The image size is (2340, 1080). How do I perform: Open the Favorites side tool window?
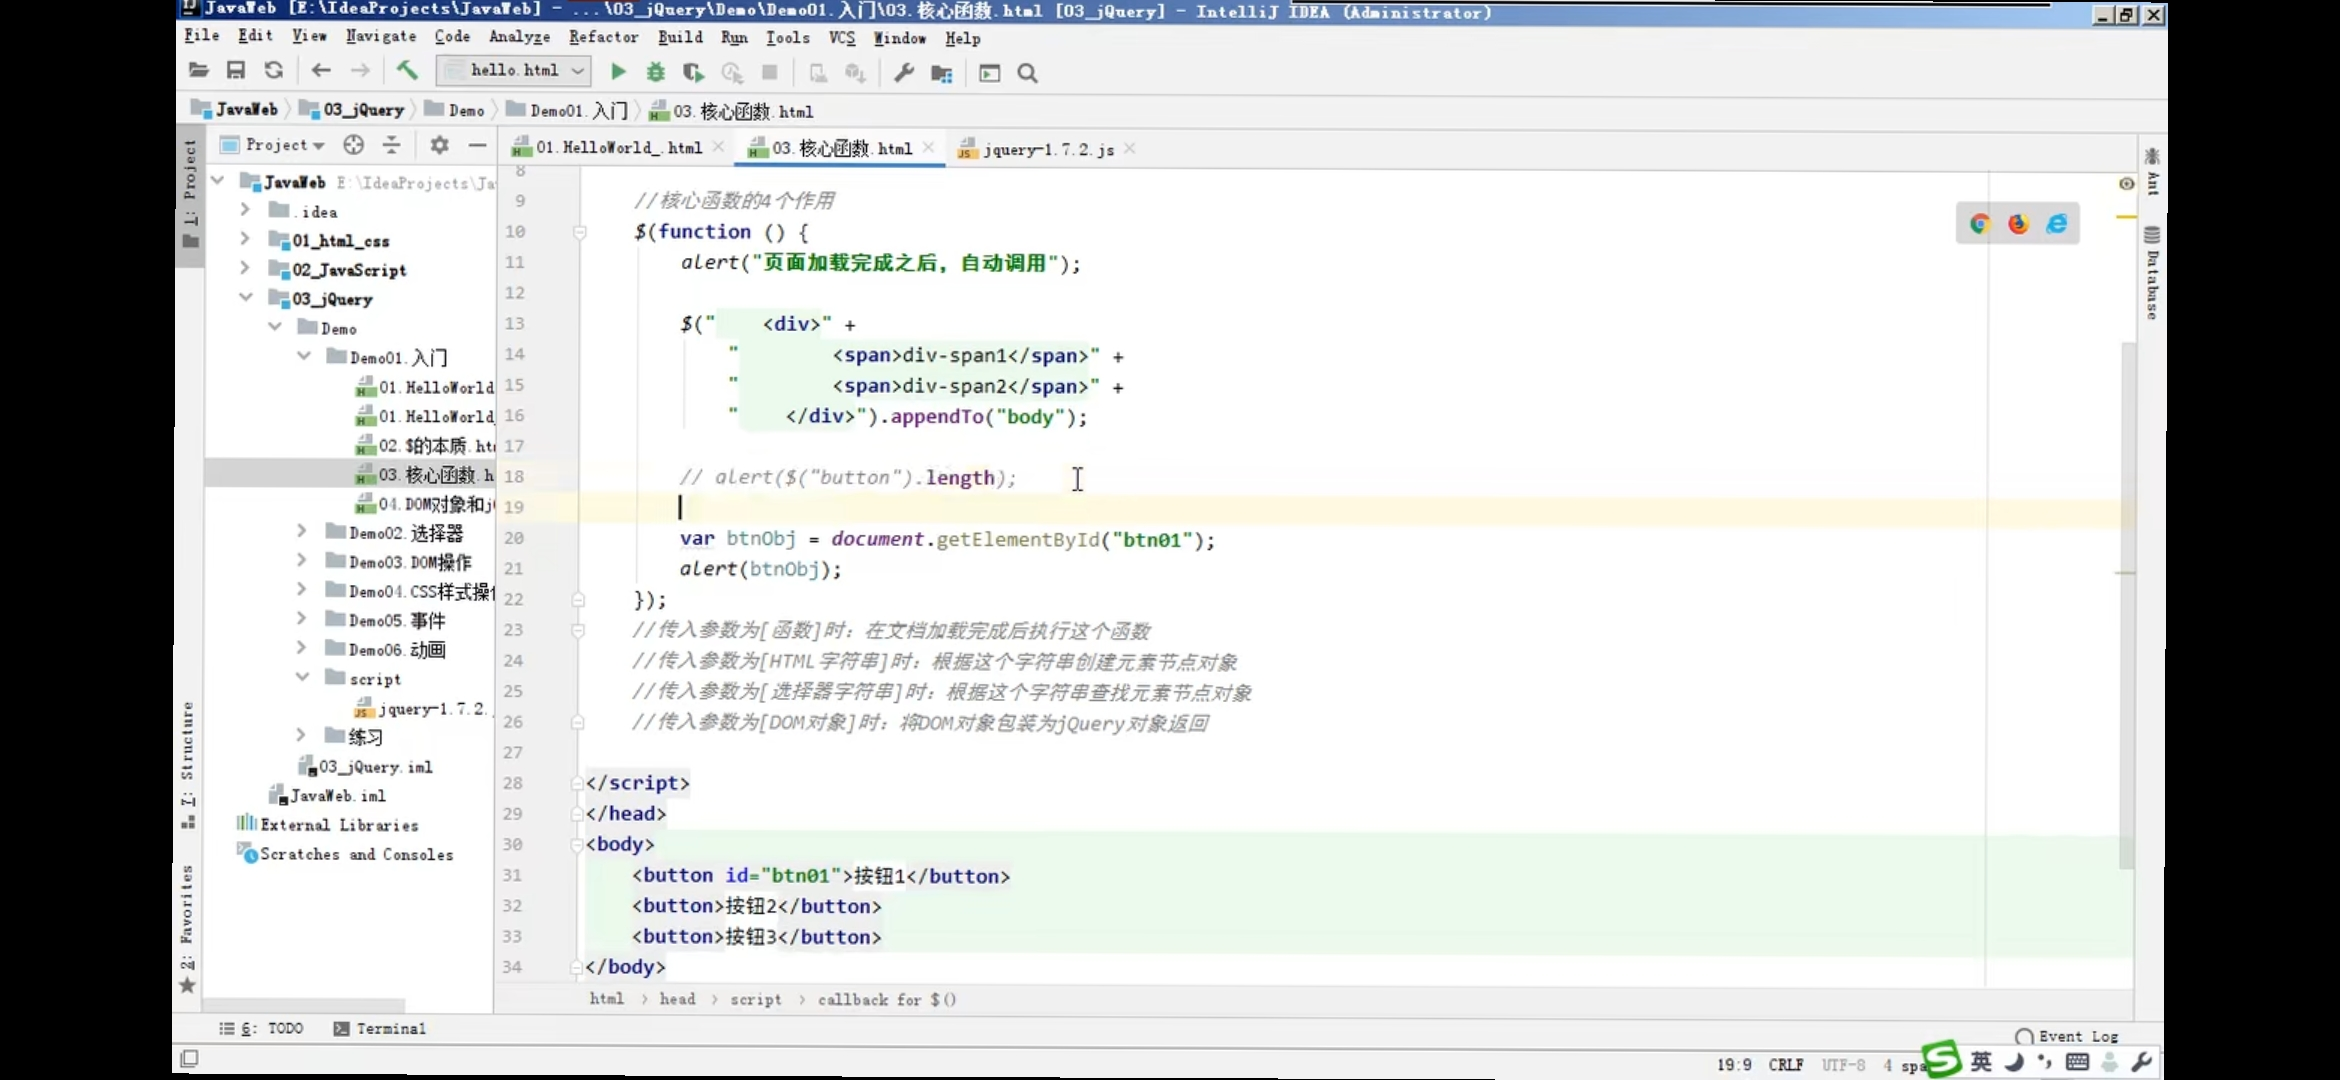tap(188, 930)
